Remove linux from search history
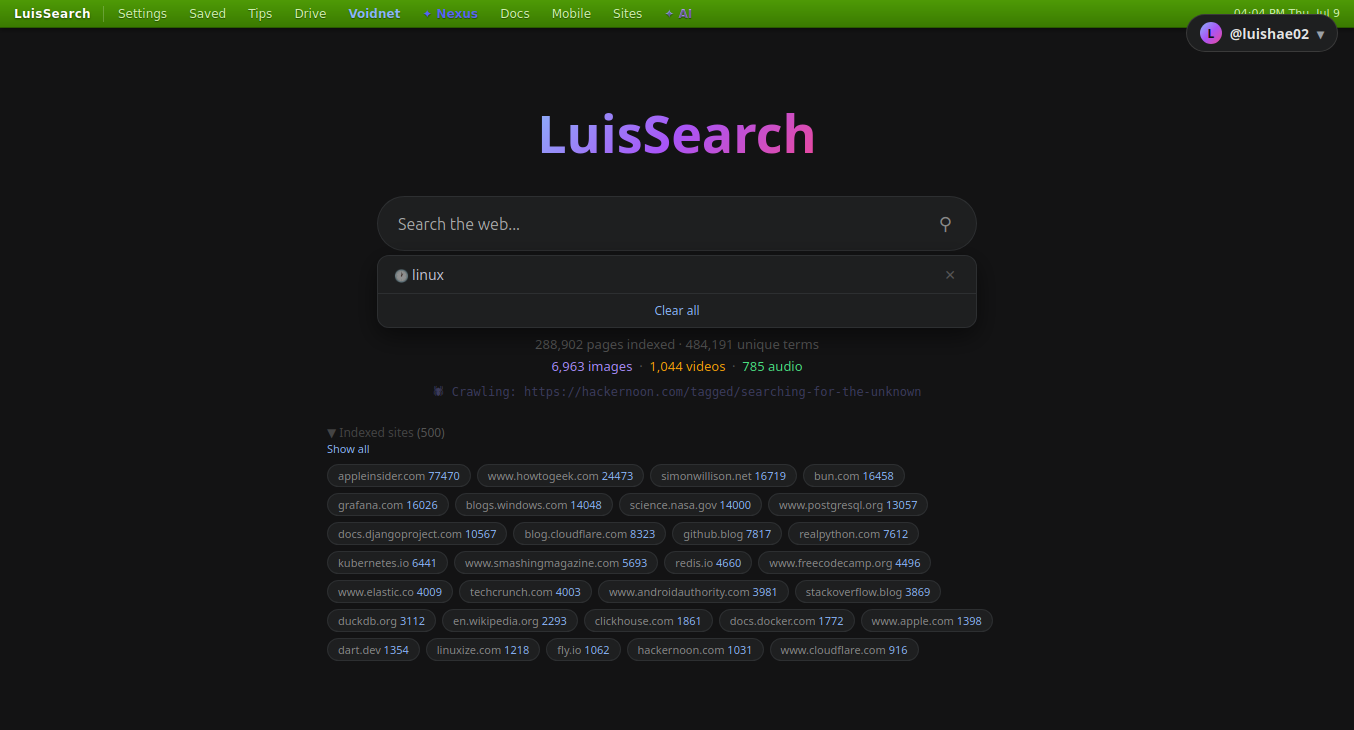 [950, 275]
